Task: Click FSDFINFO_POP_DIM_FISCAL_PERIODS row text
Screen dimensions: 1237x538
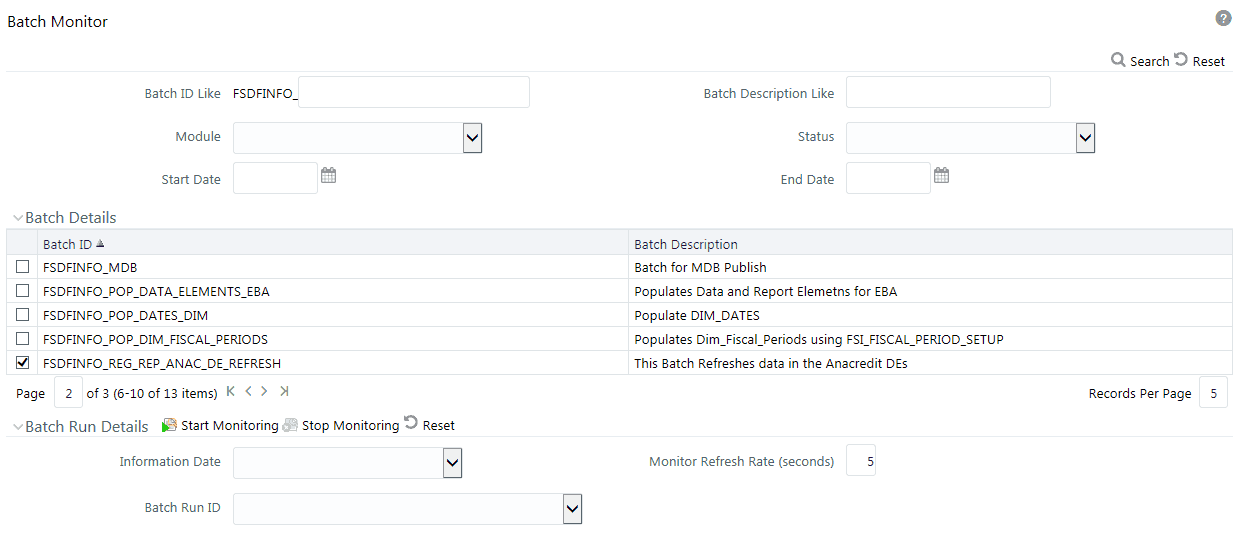Action: [155, 340]
